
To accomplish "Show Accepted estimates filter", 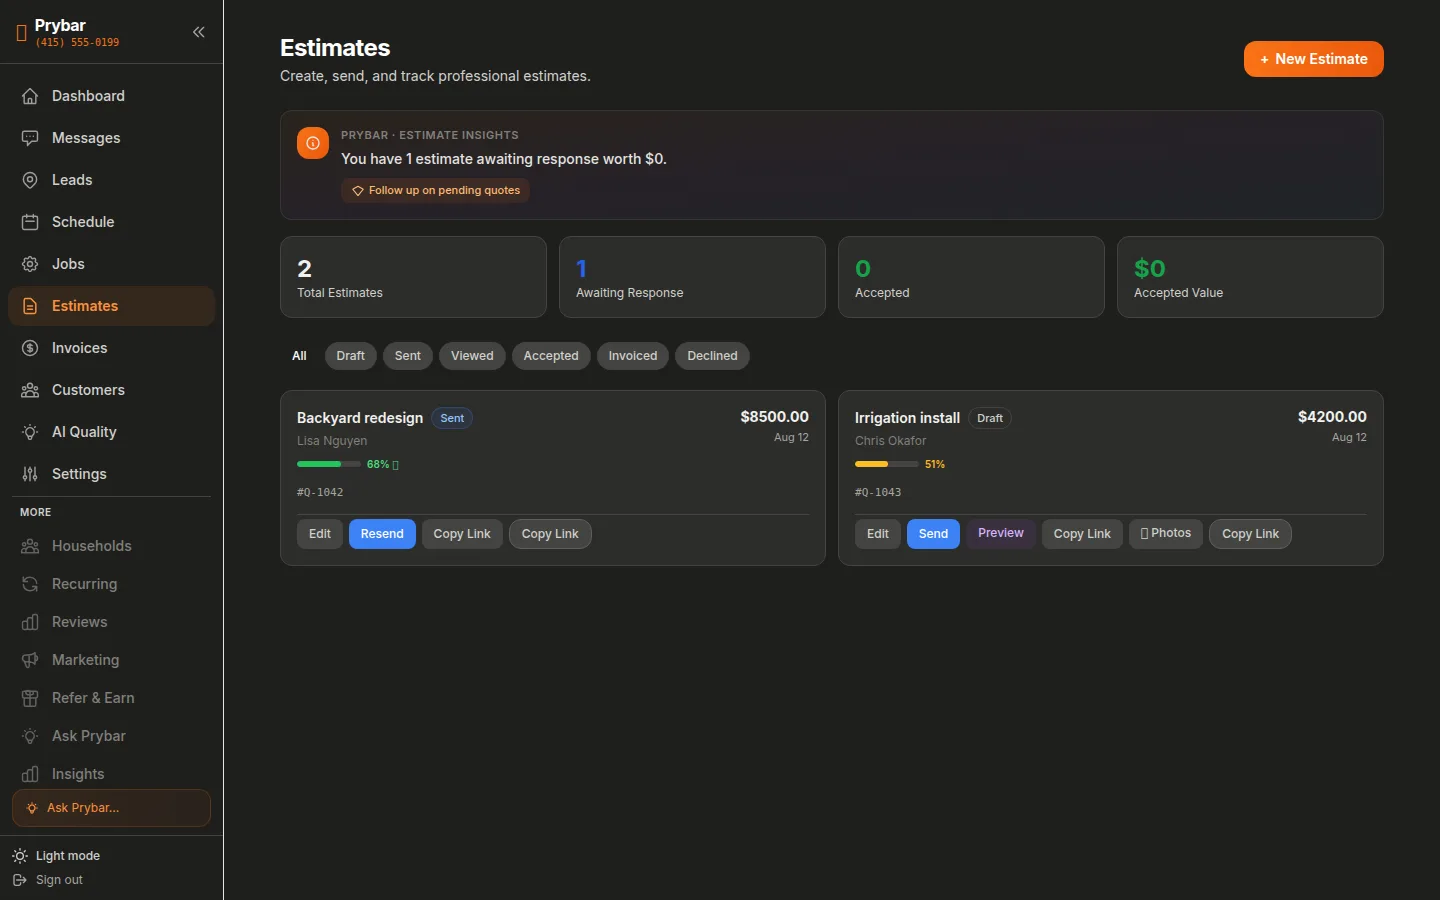I will coord(551,356).
